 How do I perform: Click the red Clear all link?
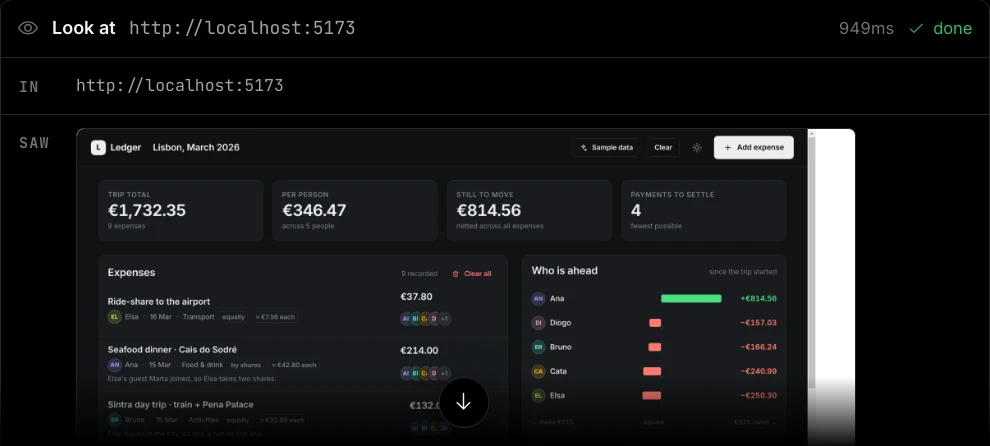[472, 274]
